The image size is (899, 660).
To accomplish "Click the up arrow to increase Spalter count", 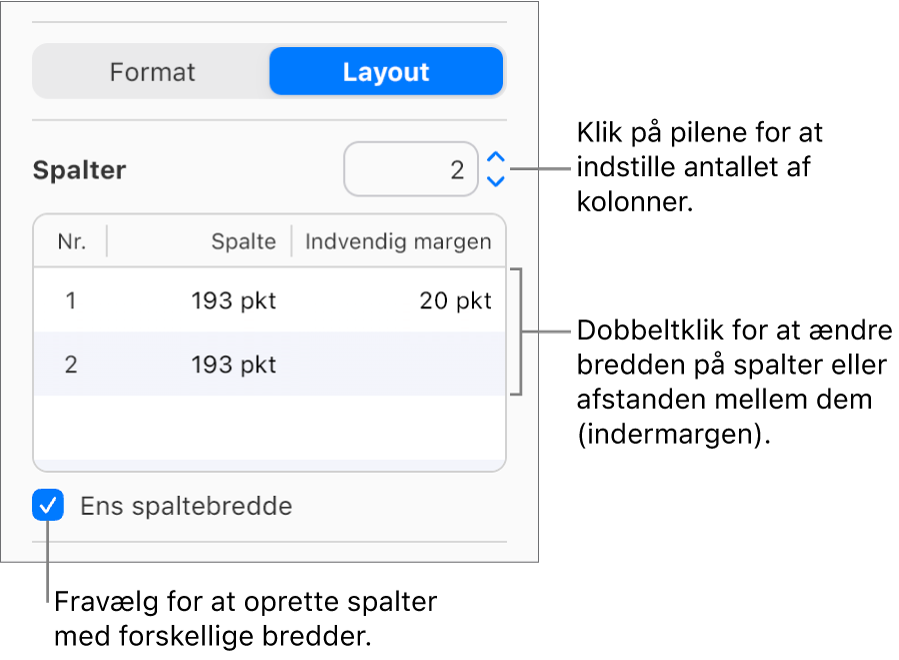I will click(494, 158).
